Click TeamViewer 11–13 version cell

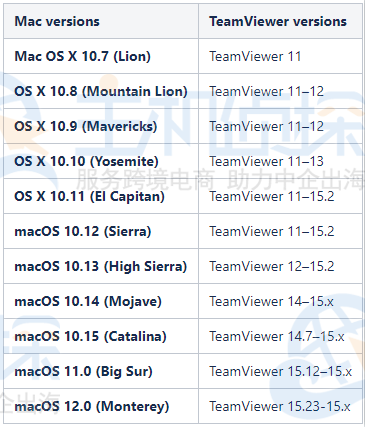click(x=280, y=161)
